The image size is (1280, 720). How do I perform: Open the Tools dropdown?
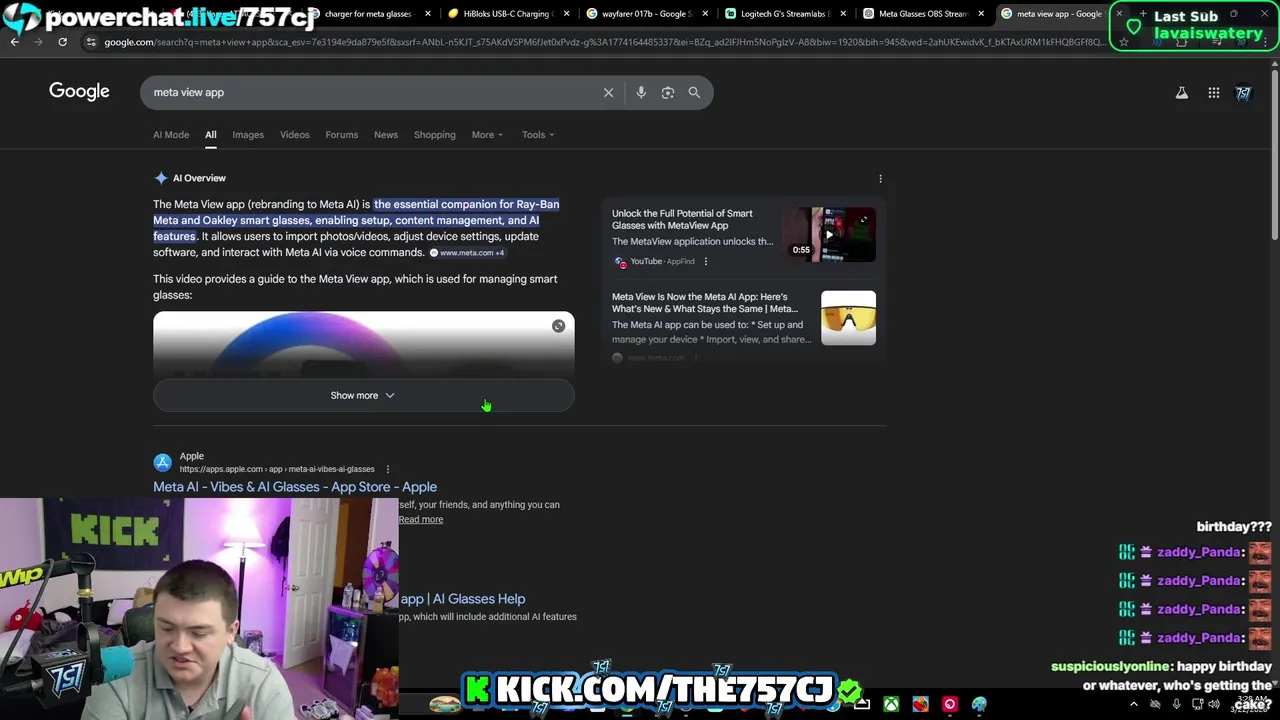538,135
